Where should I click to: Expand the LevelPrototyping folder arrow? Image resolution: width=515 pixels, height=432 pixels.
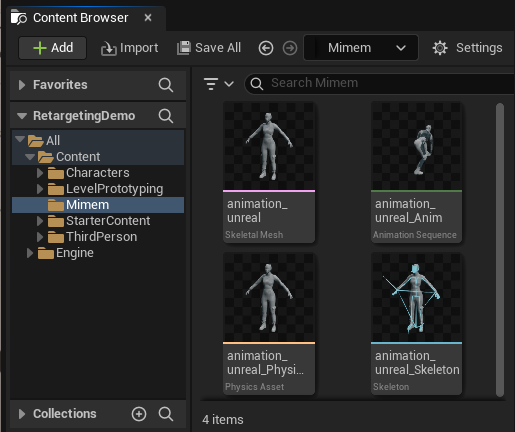(40, 189)
